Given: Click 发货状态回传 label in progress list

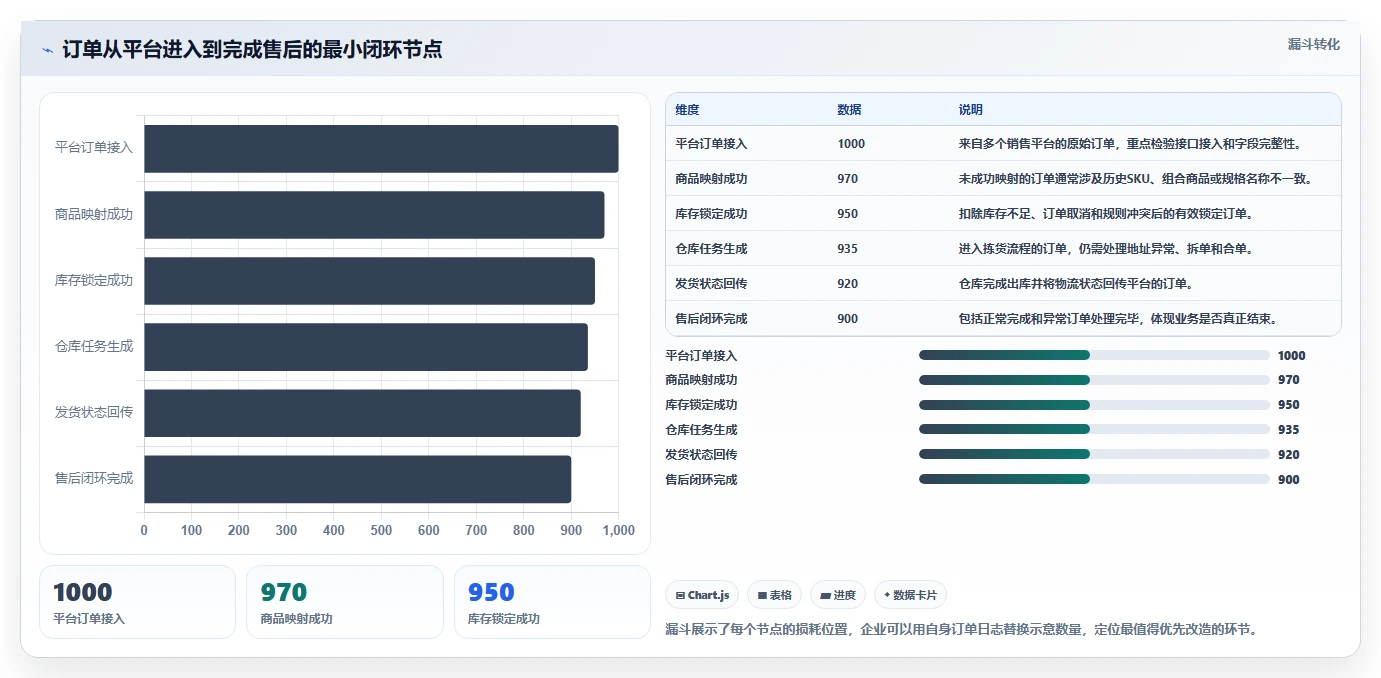Looking at the screenshot, I should pyautogui.click(x=701, y=455).
